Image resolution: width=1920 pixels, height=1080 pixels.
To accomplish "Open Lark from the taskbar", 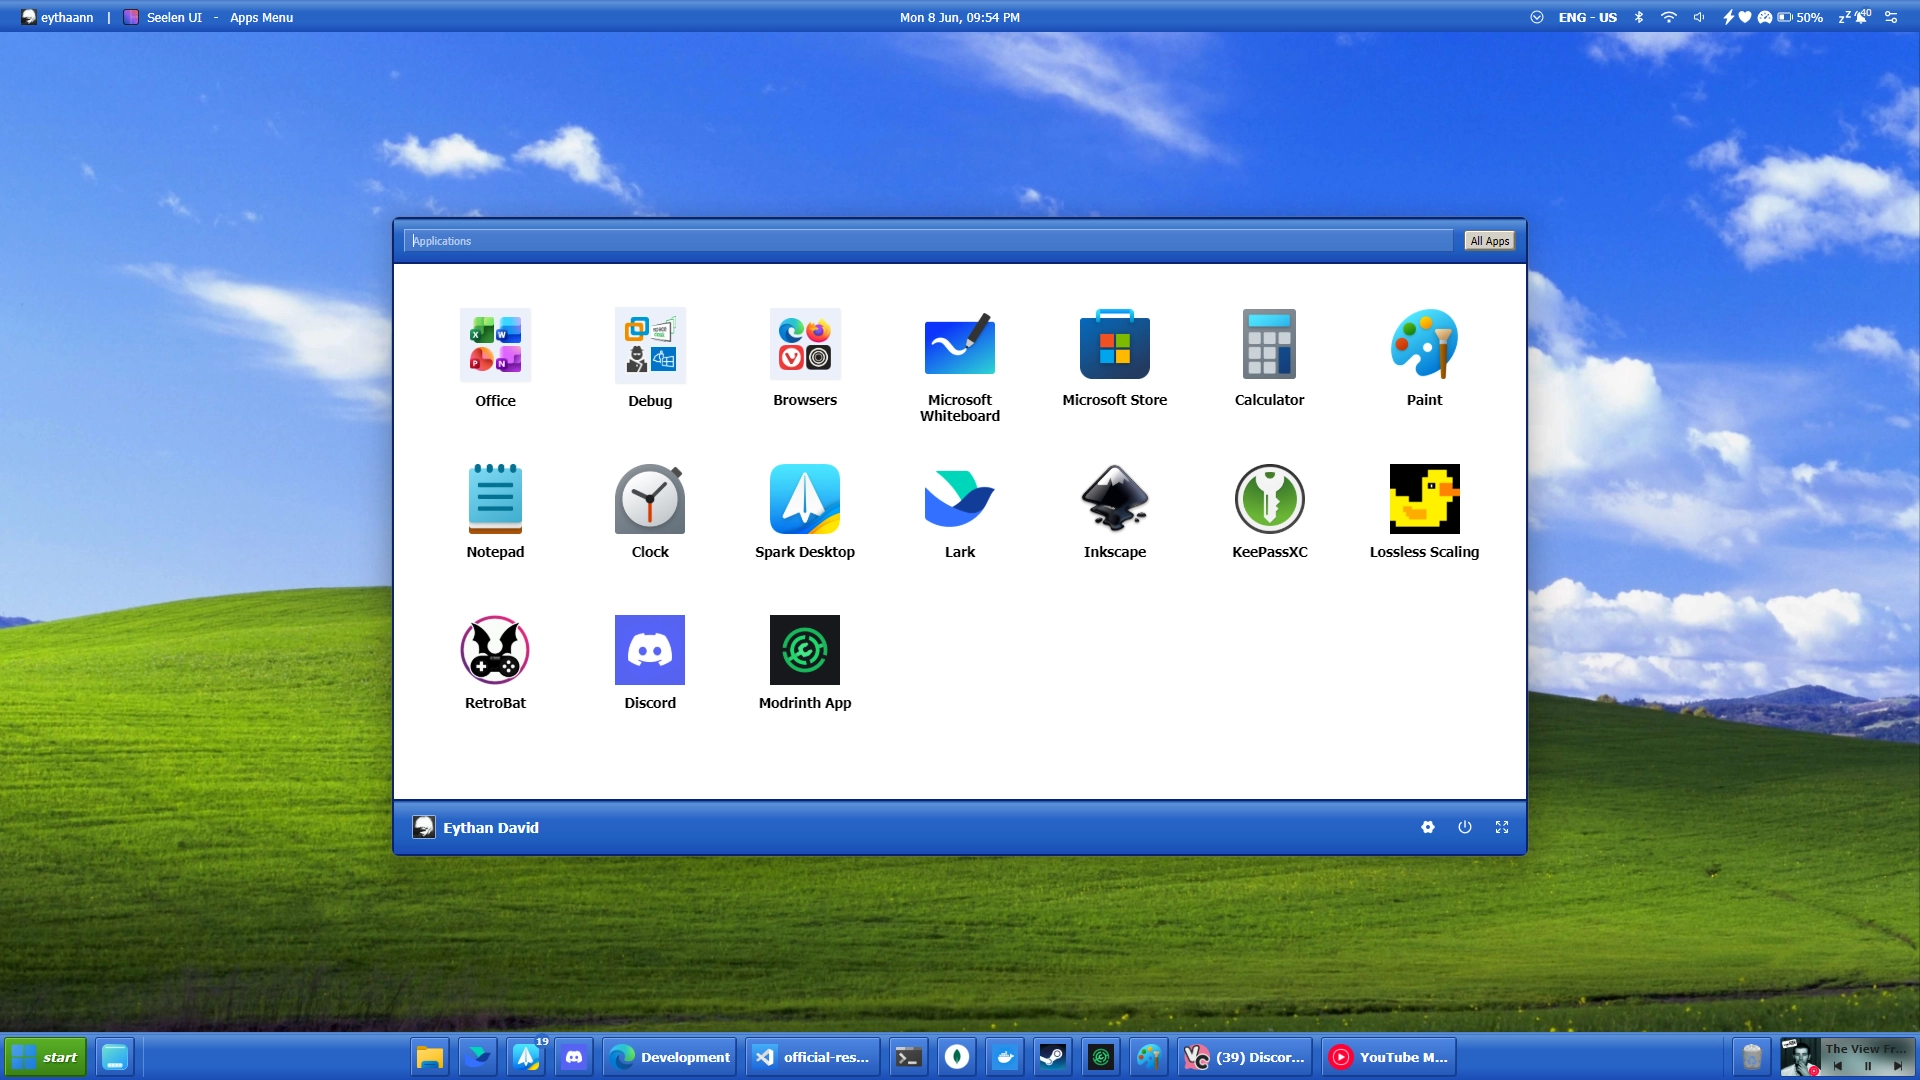I will click(479, 1057).
